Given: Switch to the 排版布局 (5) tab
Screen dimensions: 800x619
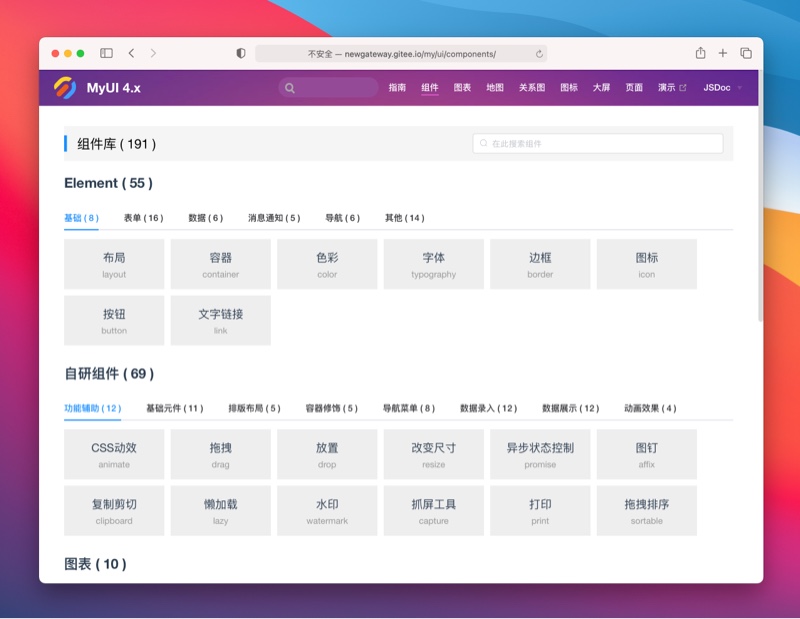Looking at the screenshot, I should click(x=255, y=408).
